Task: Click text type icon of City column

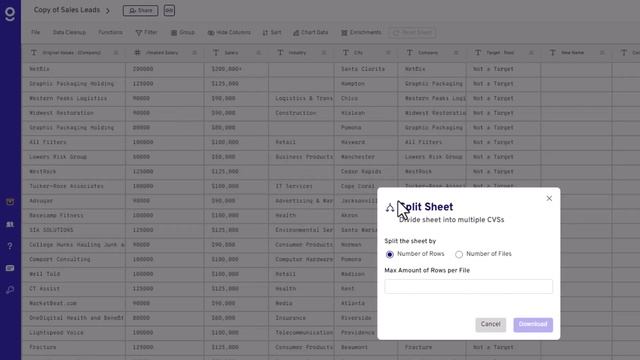Action: [x=346, y=53]
